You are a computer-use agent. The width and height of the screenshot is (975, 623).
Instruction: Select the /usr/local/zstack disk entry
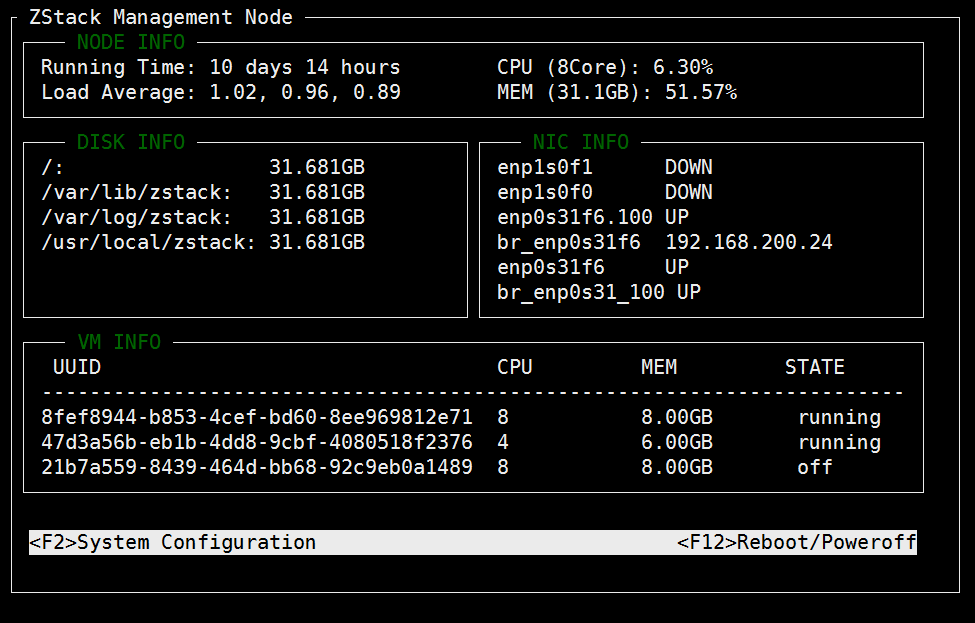(x=203, y=242)
